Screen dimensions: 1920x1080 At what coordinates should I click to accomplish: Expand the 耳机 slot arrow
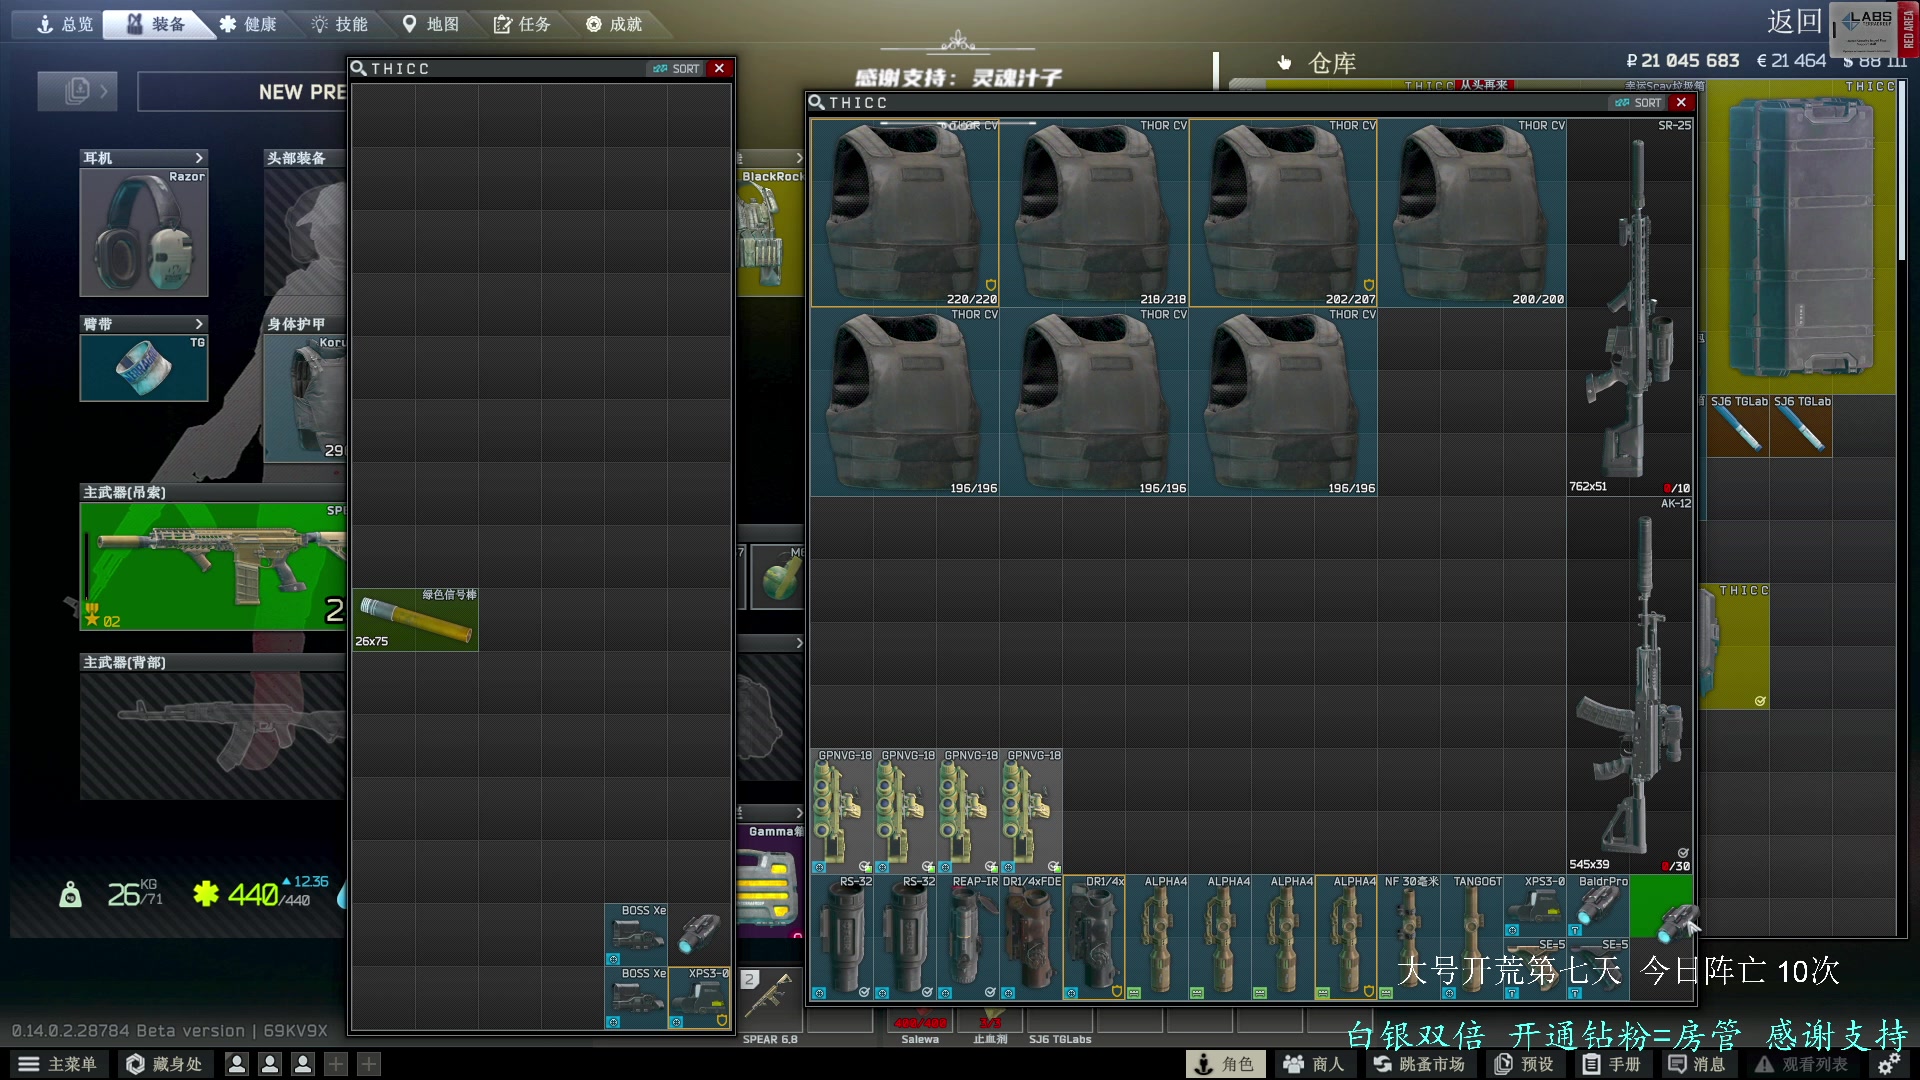click(x=199, y=158)
